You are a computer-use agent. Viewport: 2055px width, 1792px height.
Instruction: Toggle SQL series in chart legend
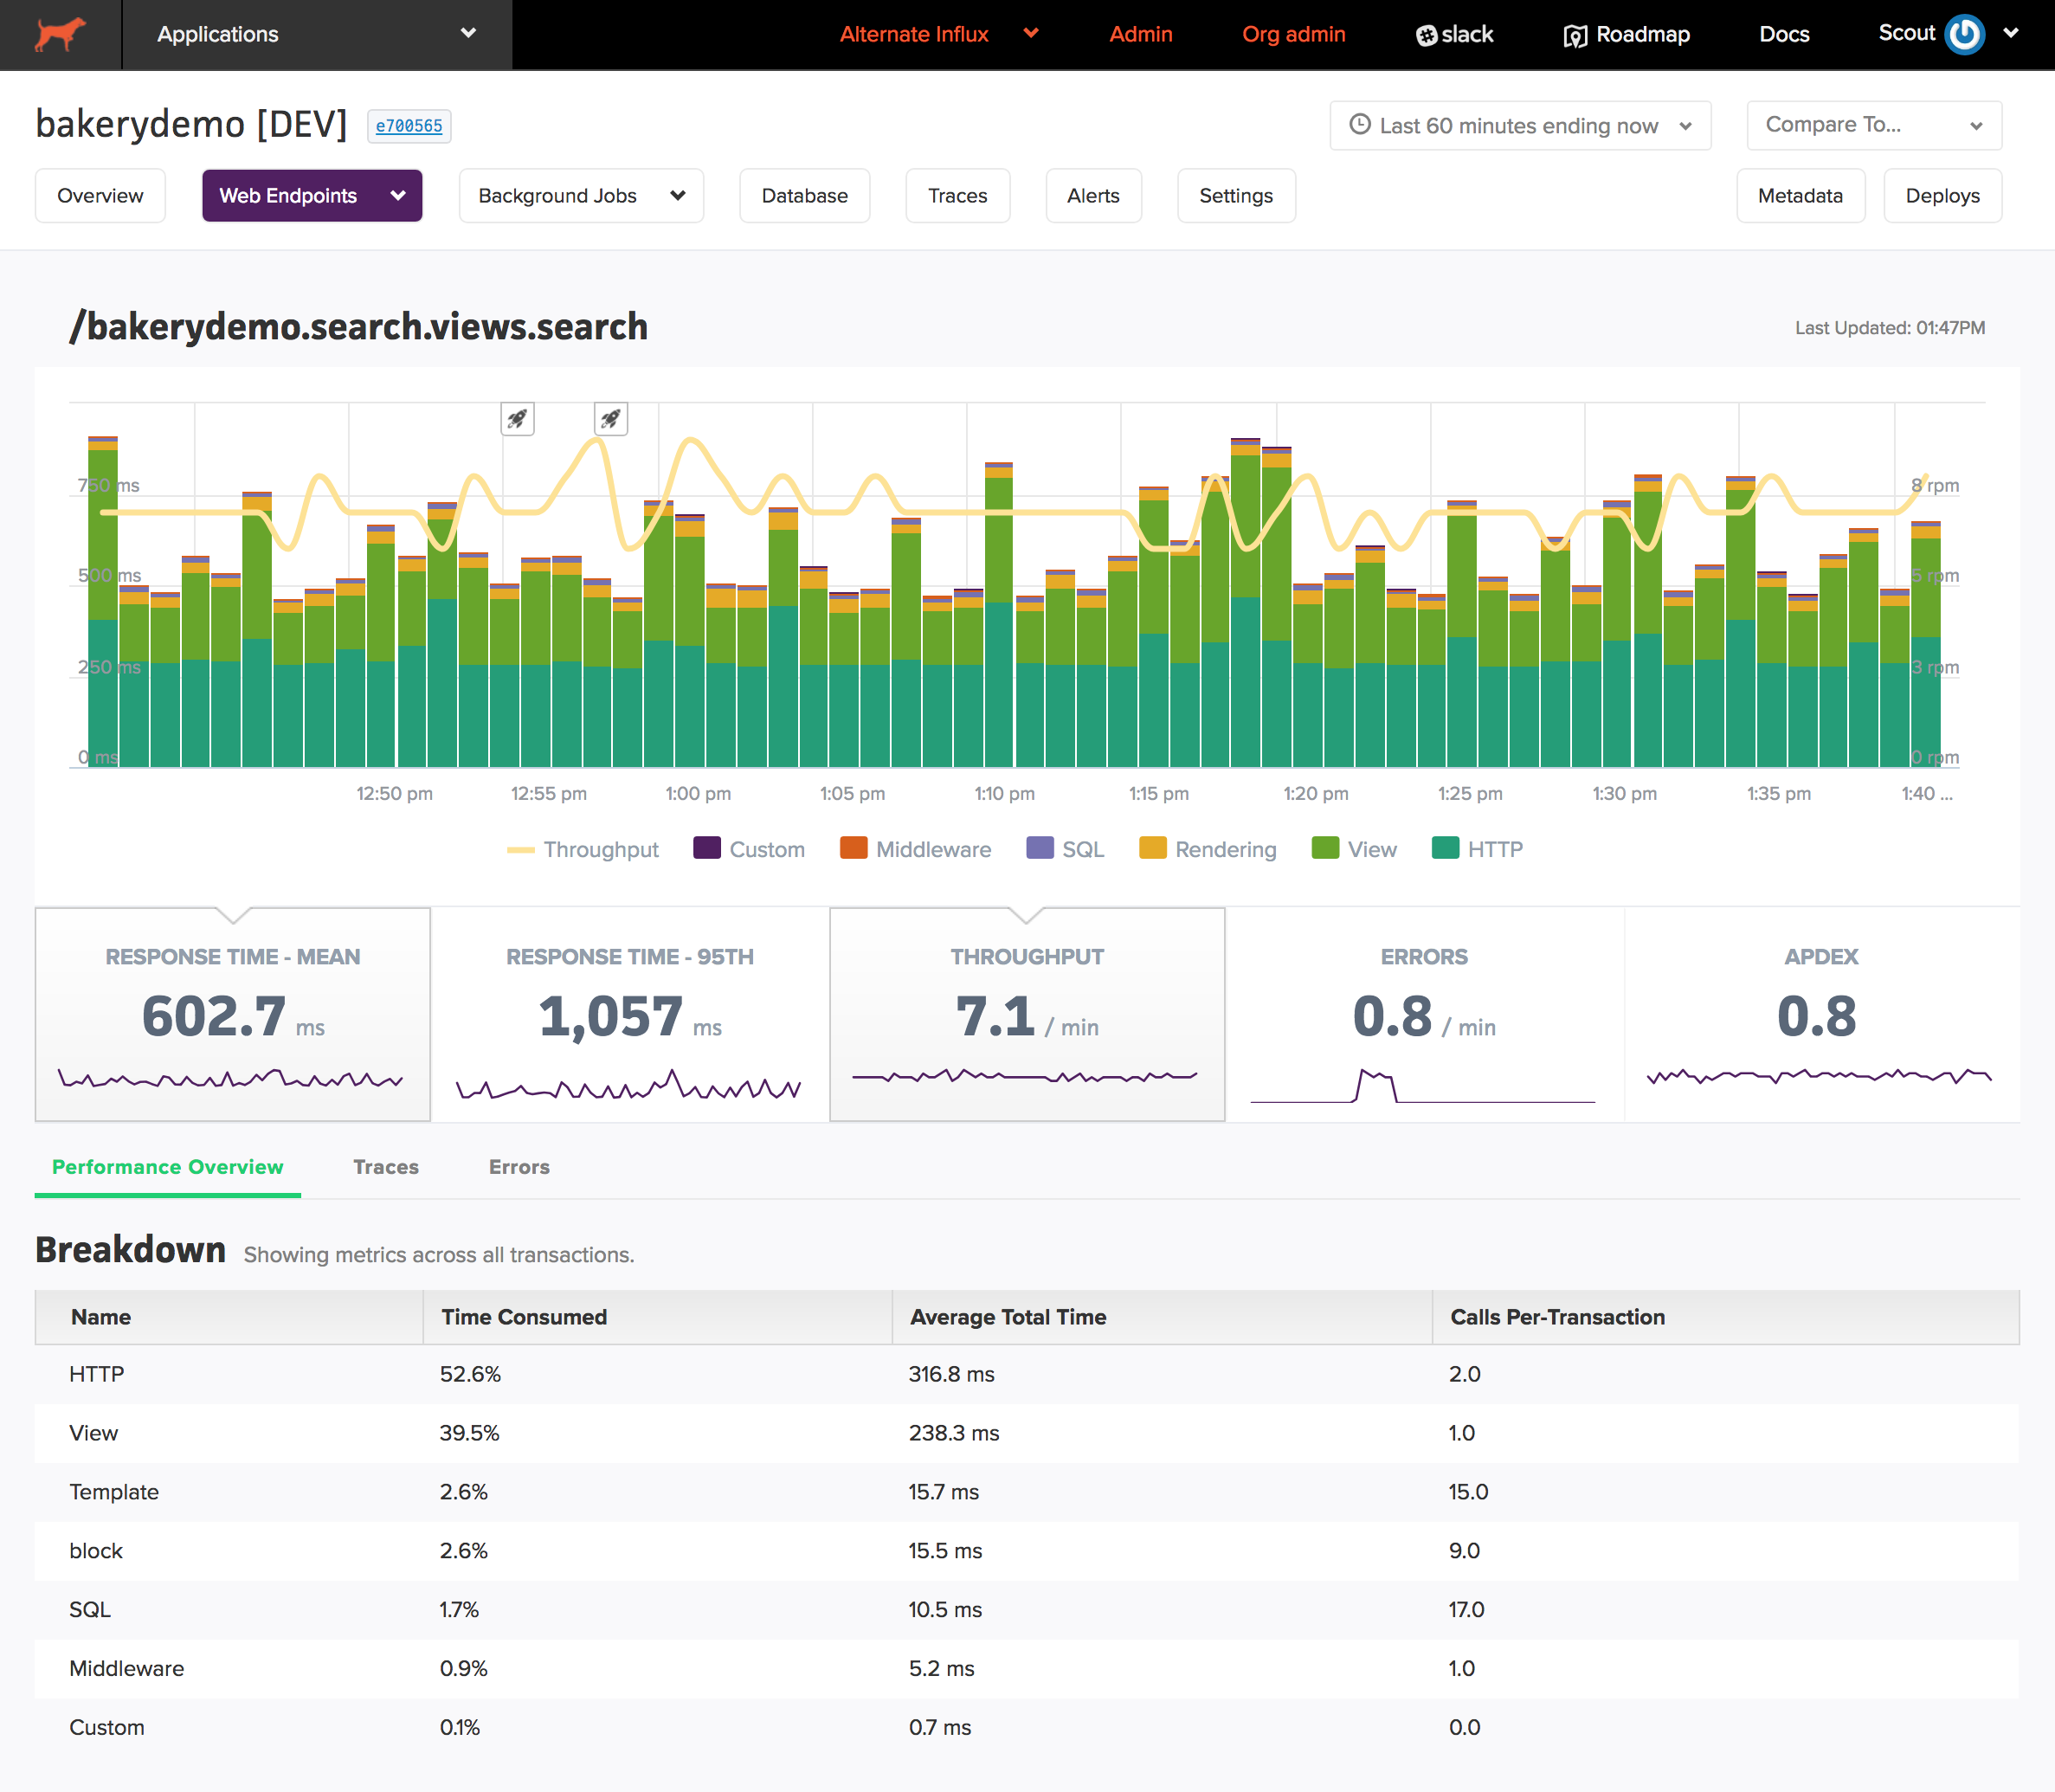pos(1065,849)
